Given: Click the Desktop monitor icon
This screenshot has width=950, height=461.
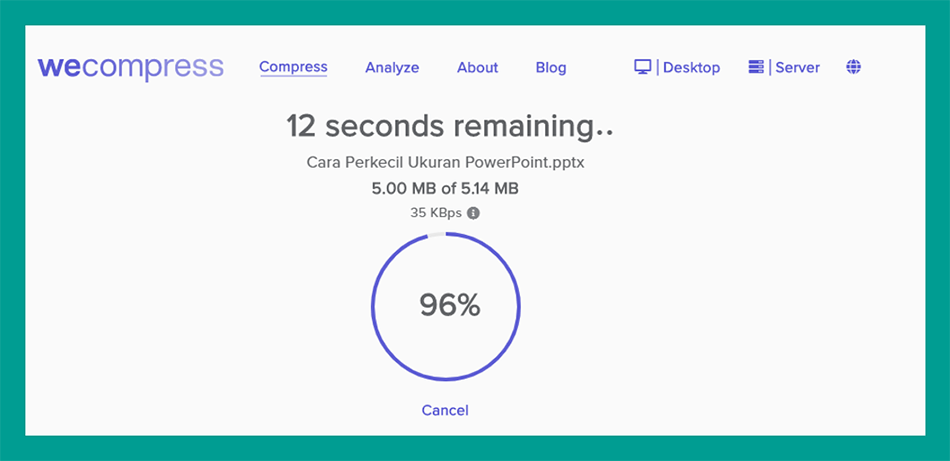Looking at the screenshot, I should click(x=643, y=67).
